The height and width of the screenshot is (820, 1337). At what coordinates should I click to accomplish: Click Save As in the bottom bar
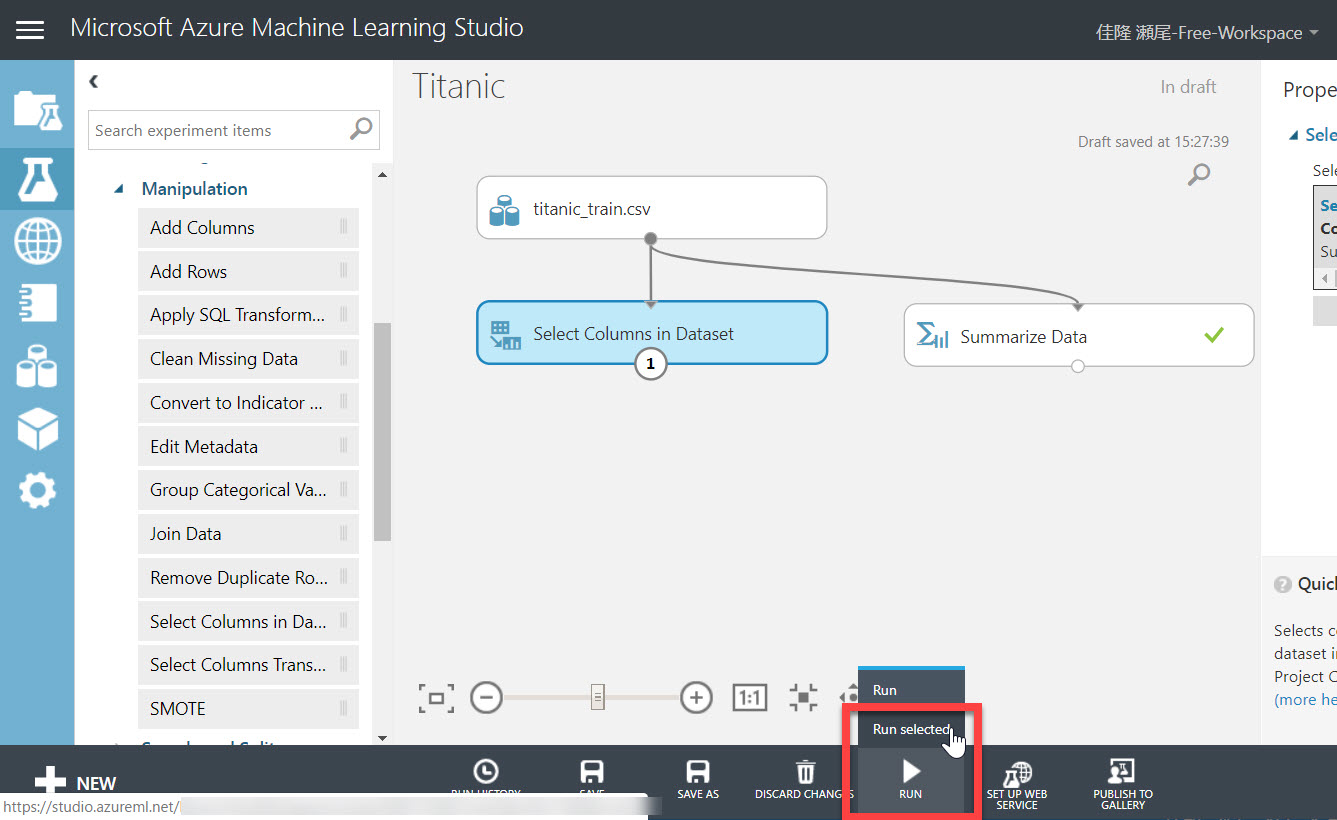(698, 779)
